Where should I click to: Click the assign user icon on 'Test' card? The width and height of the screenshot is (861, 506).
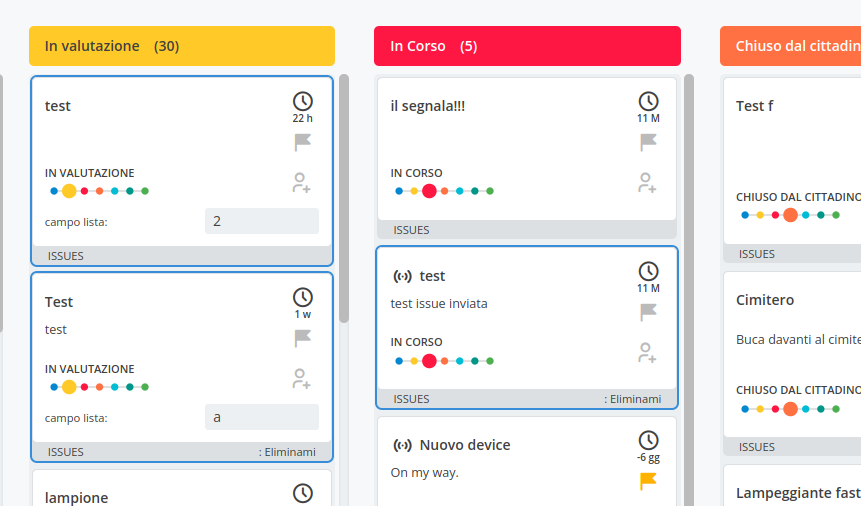pyautogui.click(x=301, y=379)
